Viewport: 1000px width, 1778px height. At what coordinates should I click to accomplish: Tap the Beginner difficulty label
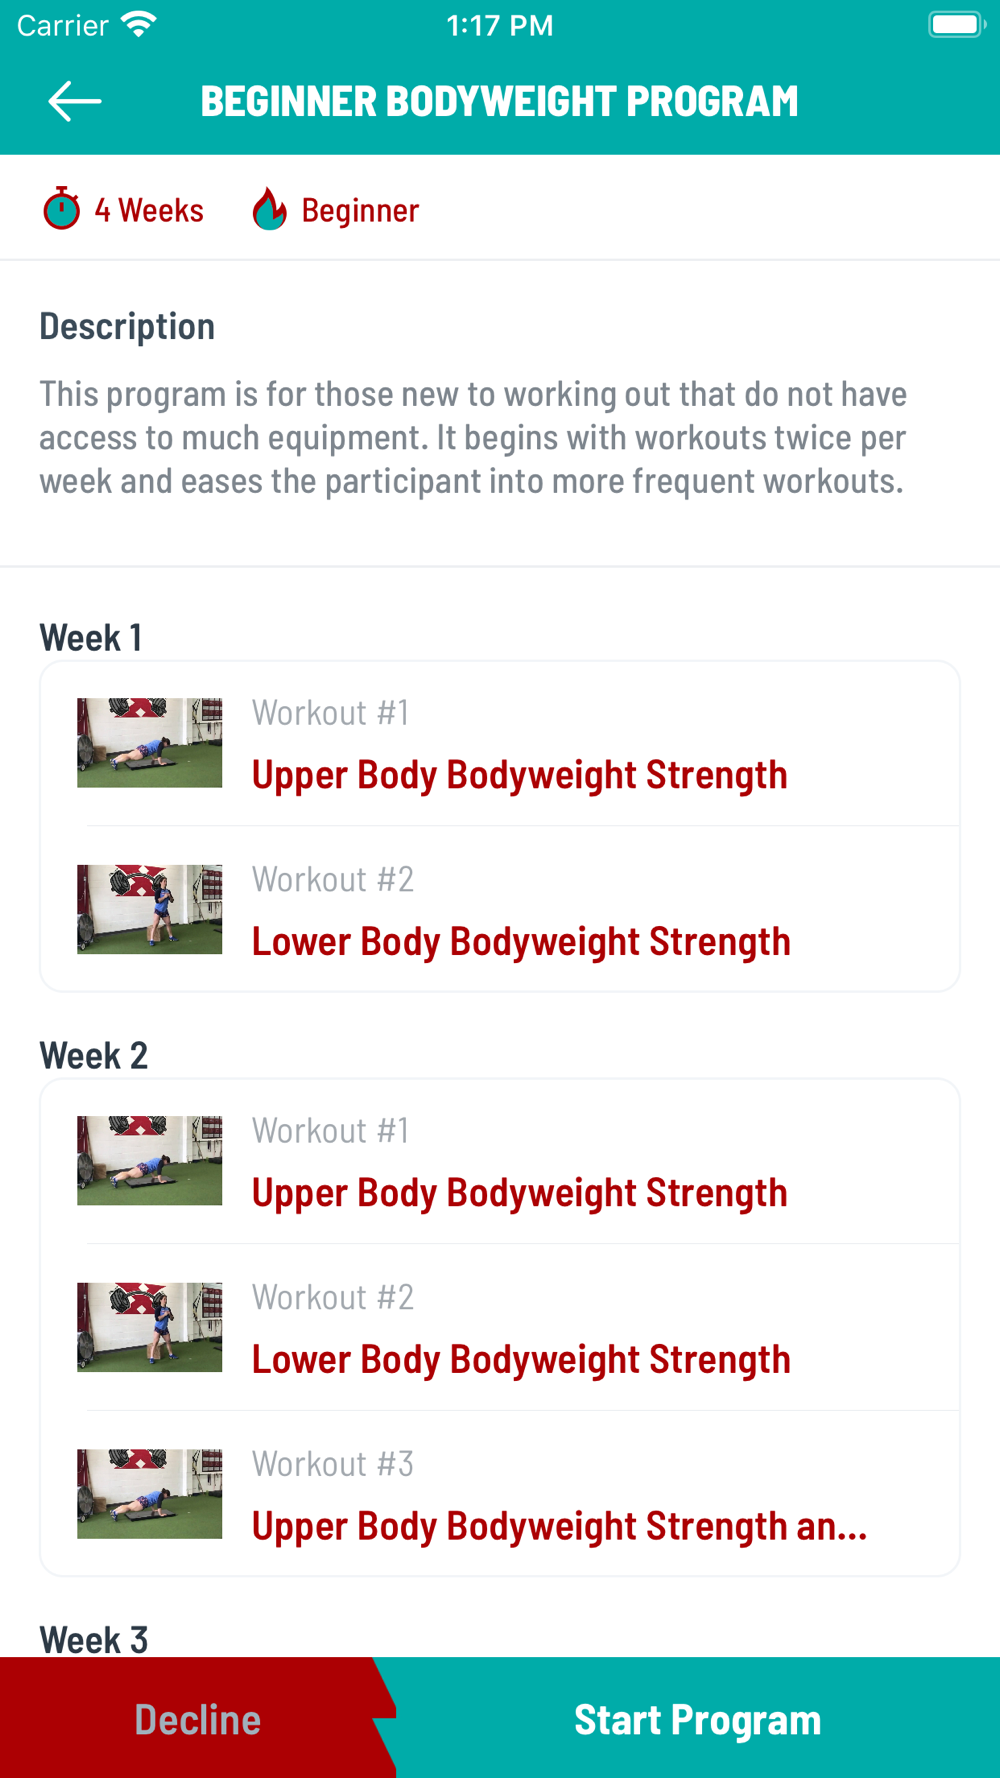tap(360, 210)
